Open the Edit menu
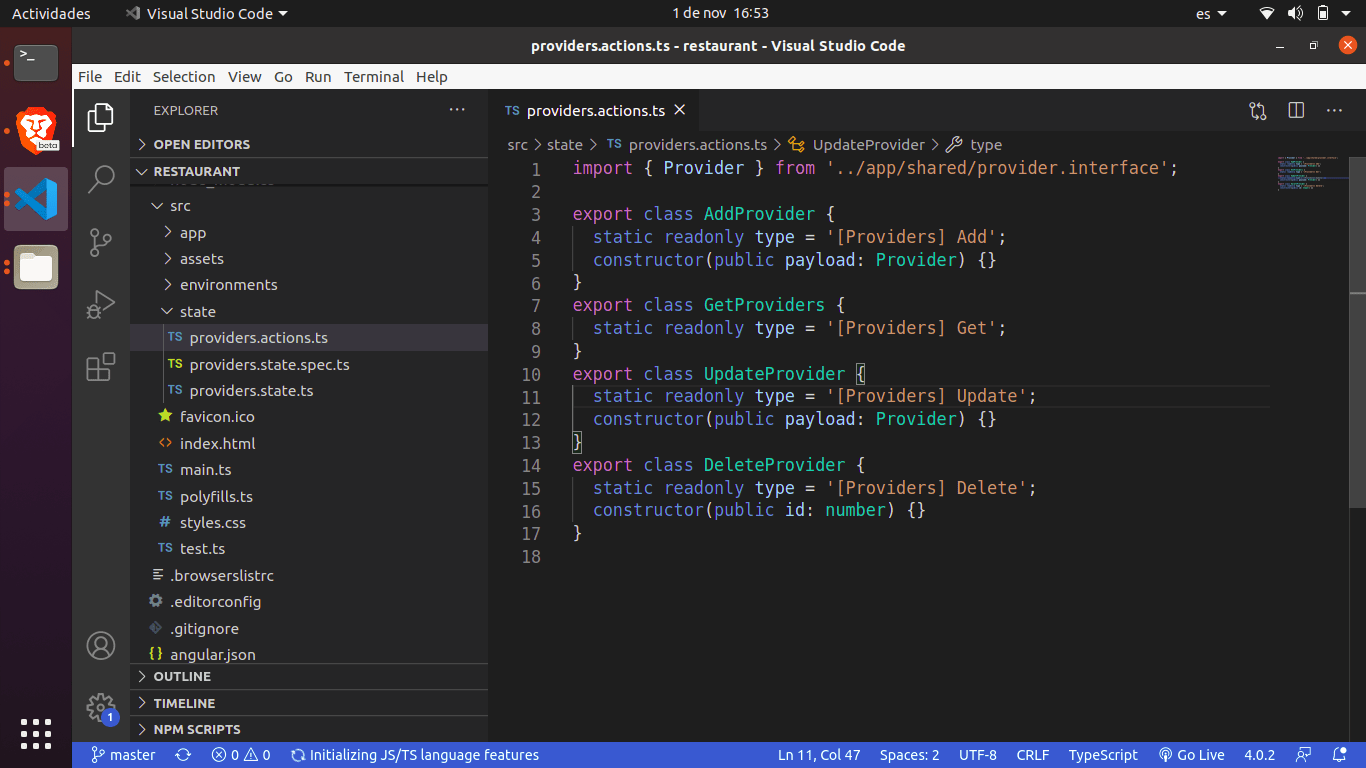1366x768 pixels. coord(127,77)
